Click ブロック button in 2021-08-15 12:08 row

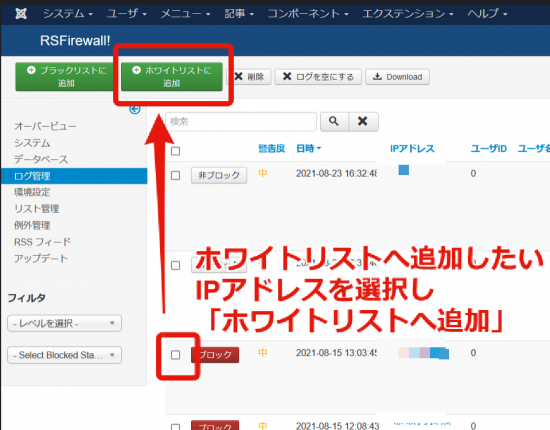(x=215, y=425)
